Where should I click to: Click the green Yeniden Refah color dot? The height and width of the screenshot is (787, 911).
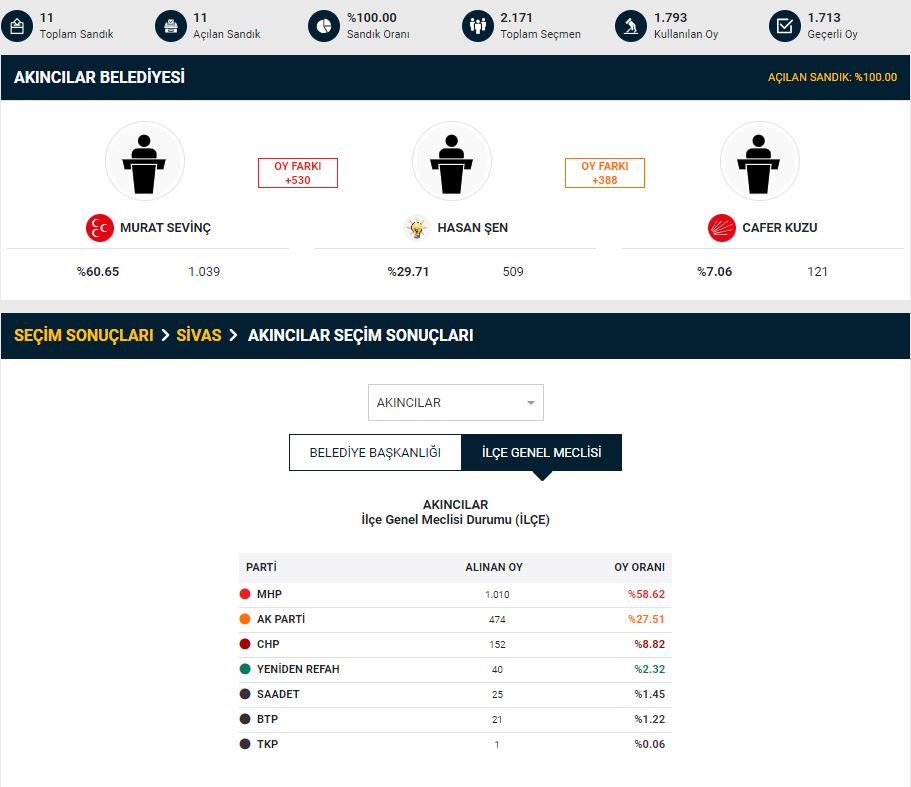(x=245, y=669)
